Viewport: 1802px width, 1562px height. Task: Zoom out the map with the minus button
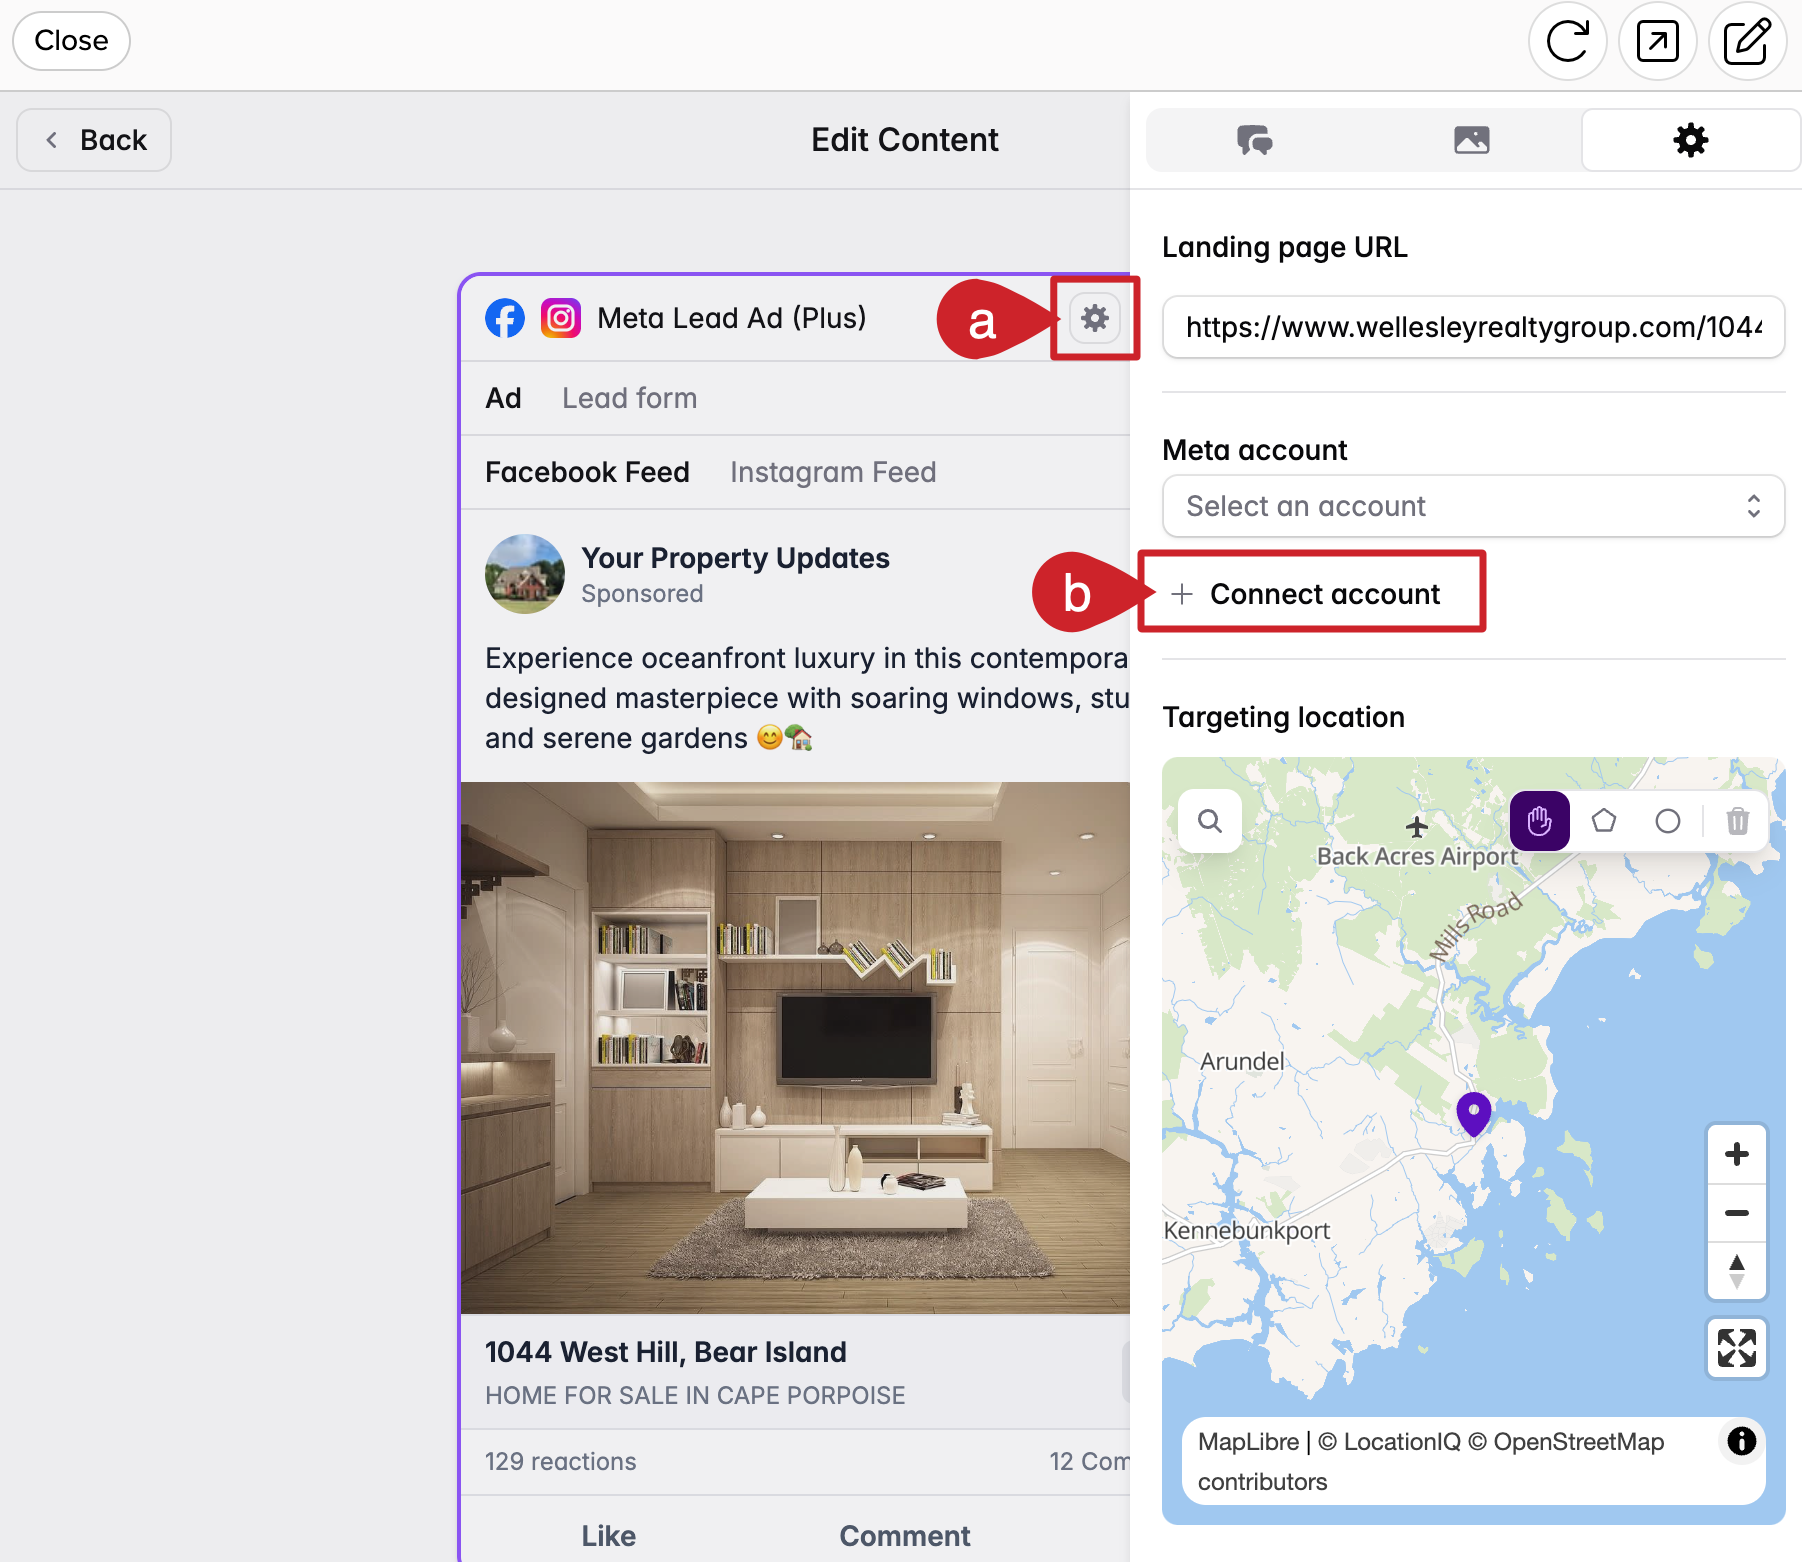(1737, 1213)
